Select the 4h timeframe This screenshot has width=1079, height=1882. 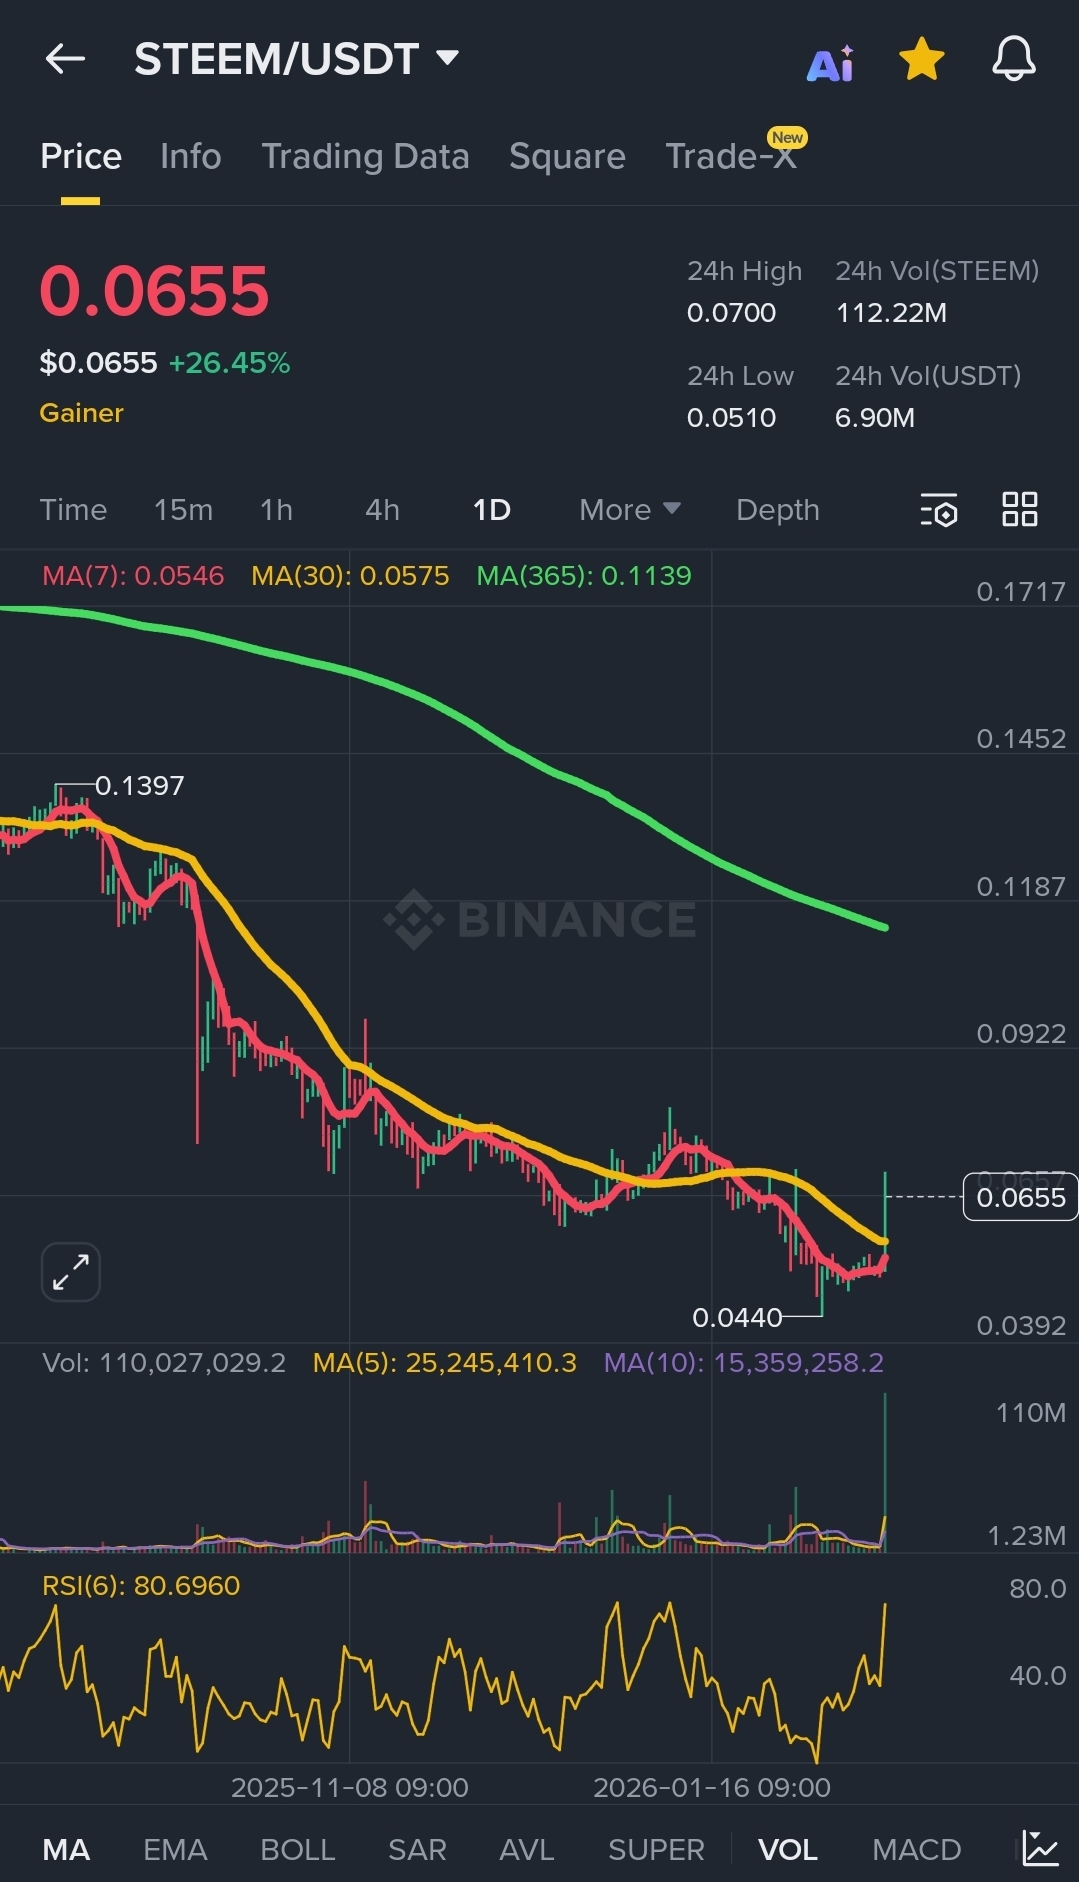tap(382, 510)
